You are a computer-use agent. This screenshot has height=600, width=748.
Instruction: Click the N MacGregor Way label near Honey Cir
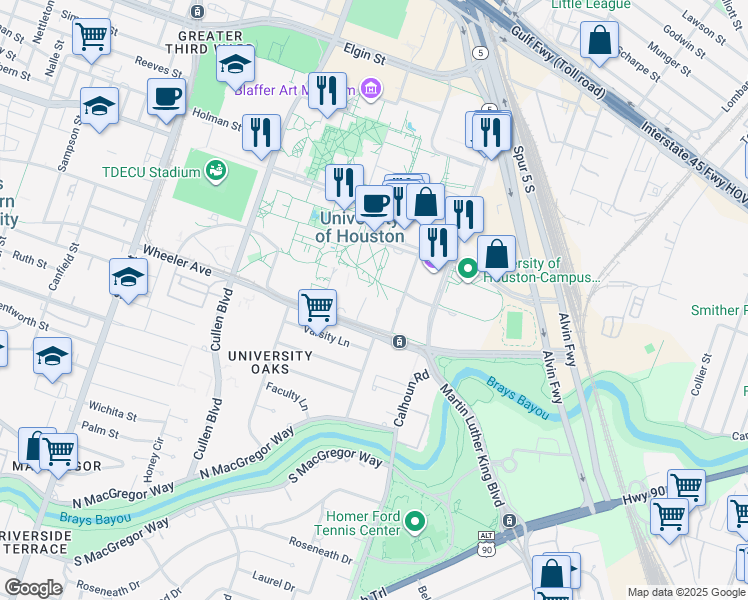(x=124, y=495)
